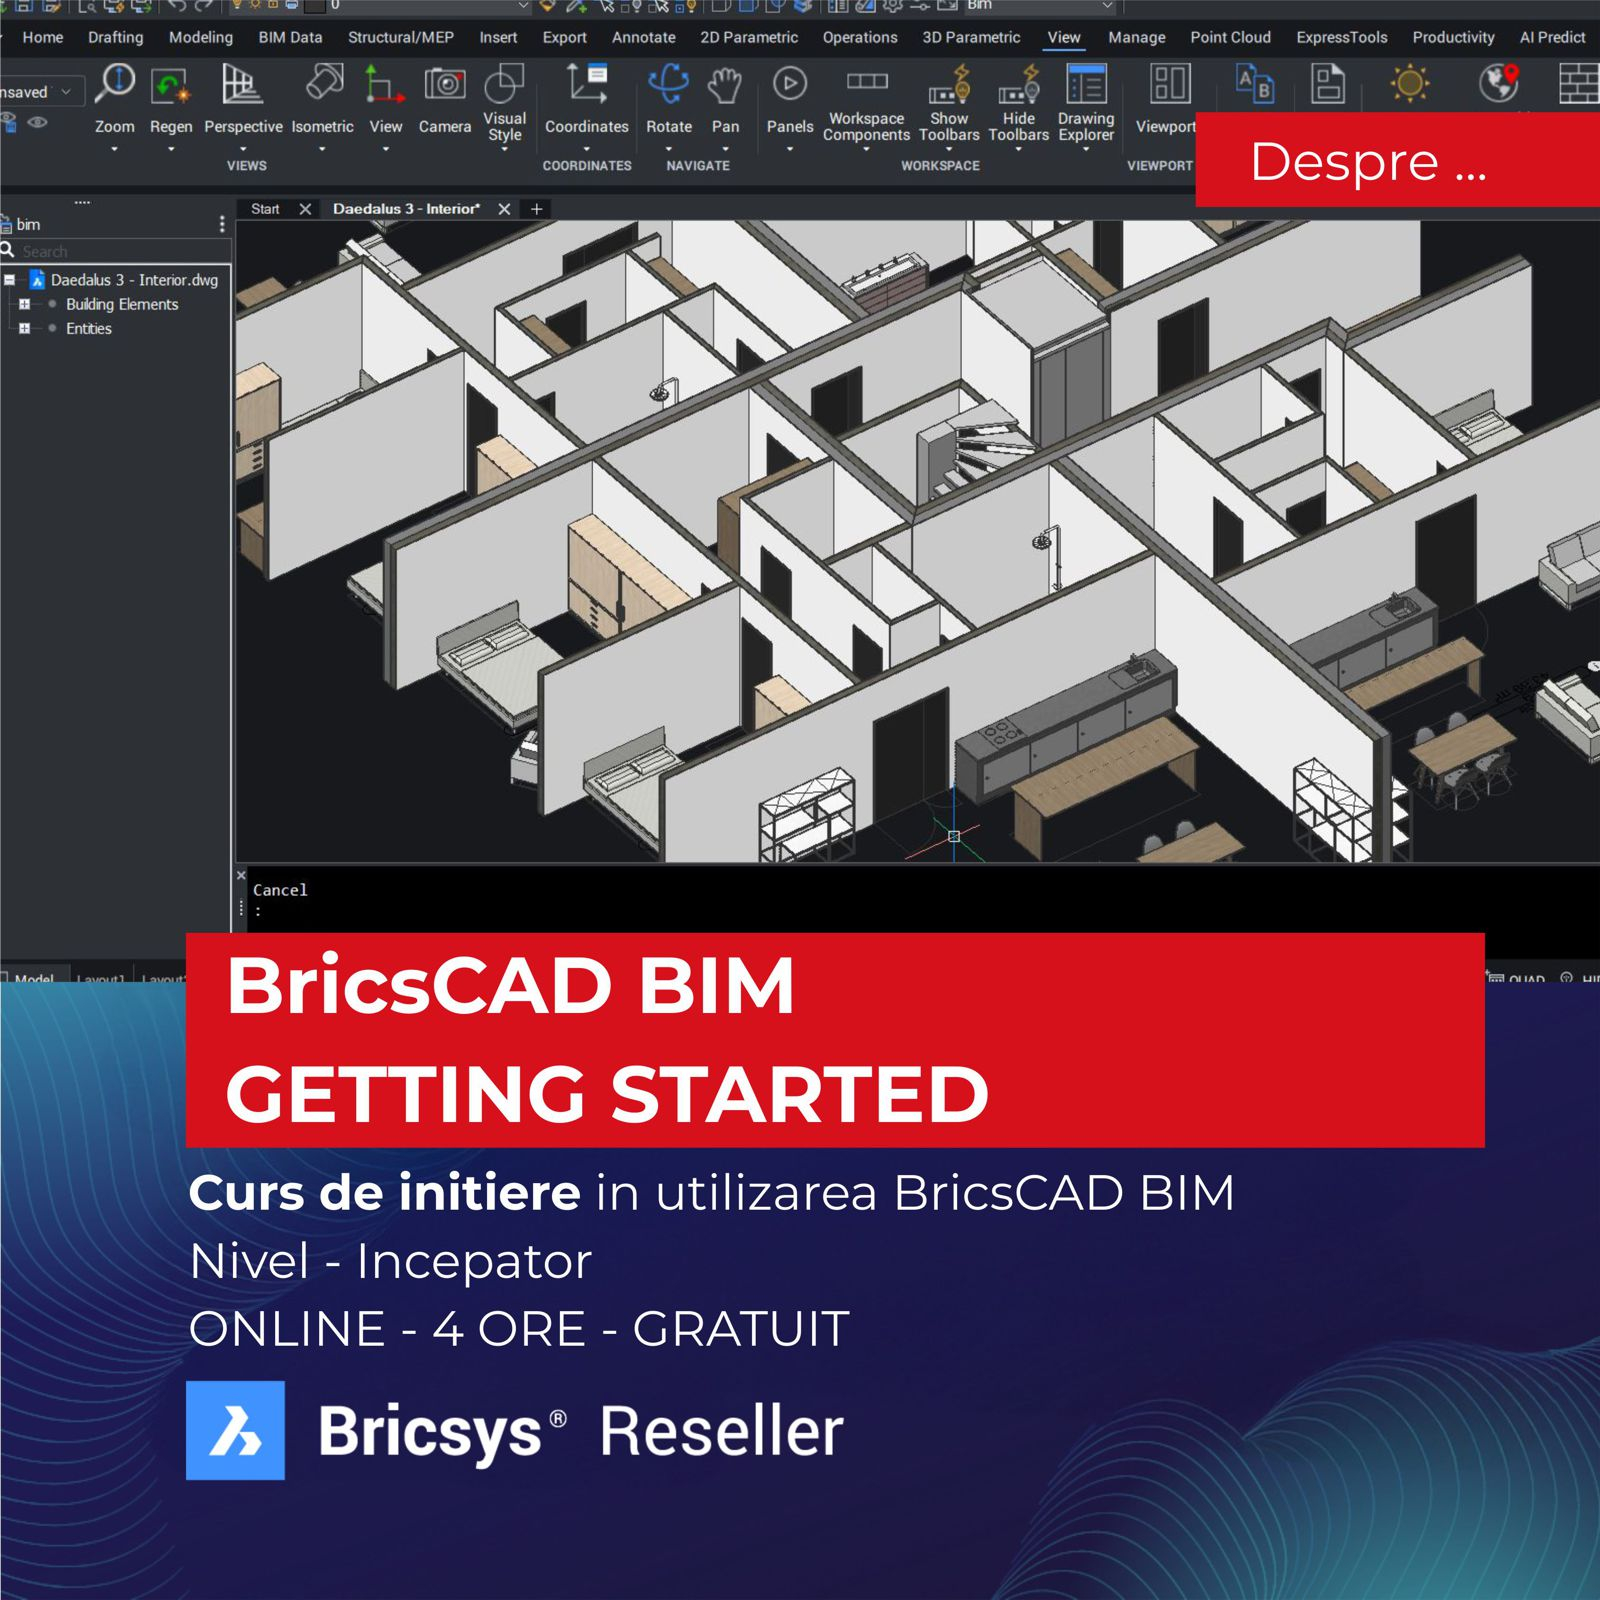This screenshot has height=1600, width=1600.
Task: Collapse the Daedalus 3 - Interior.dwg tree node
Action: click(x=10, y=280)
